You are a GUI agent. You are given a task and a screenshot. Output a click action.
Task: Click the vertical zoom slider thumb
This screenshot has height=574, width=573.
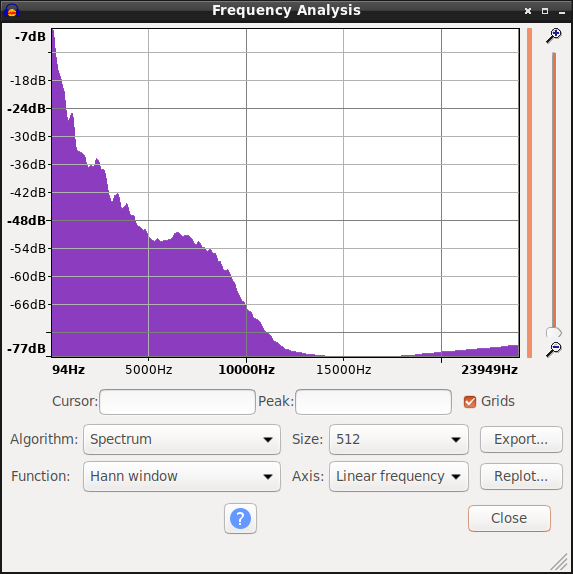click(554, 332)
